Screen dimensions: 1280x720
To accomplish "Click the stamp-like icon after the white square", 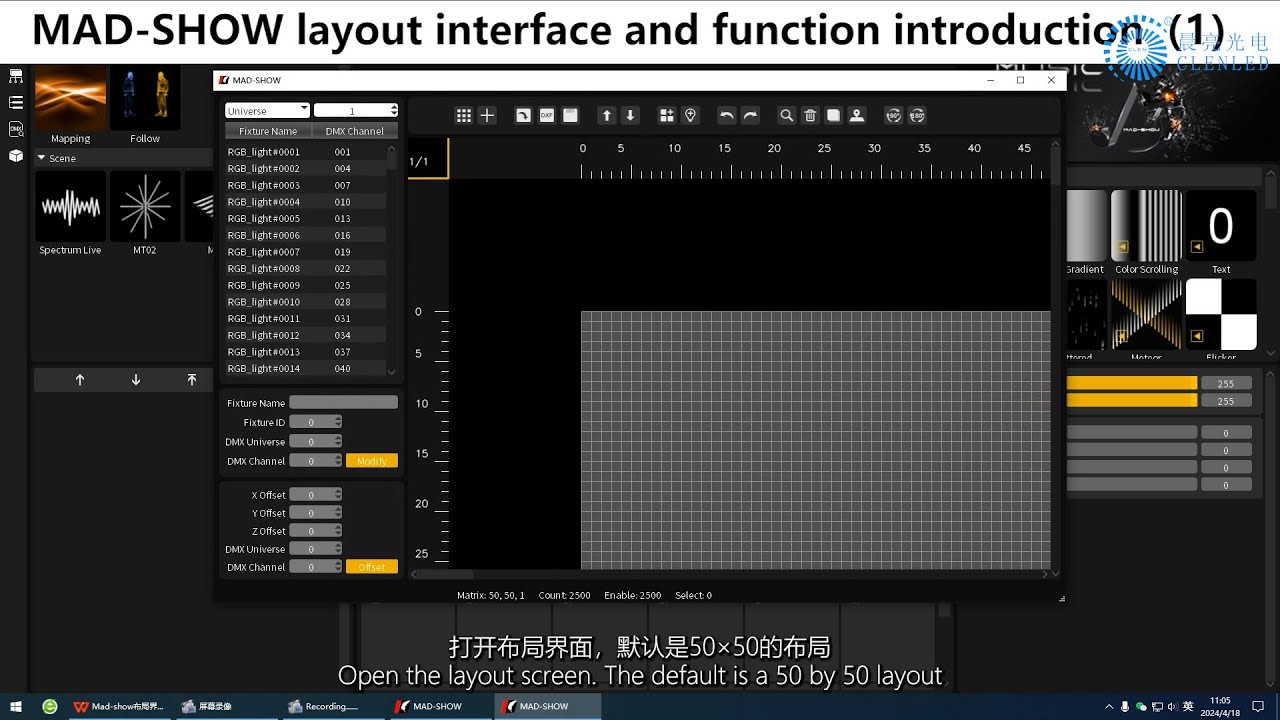I will coord(857,116).
